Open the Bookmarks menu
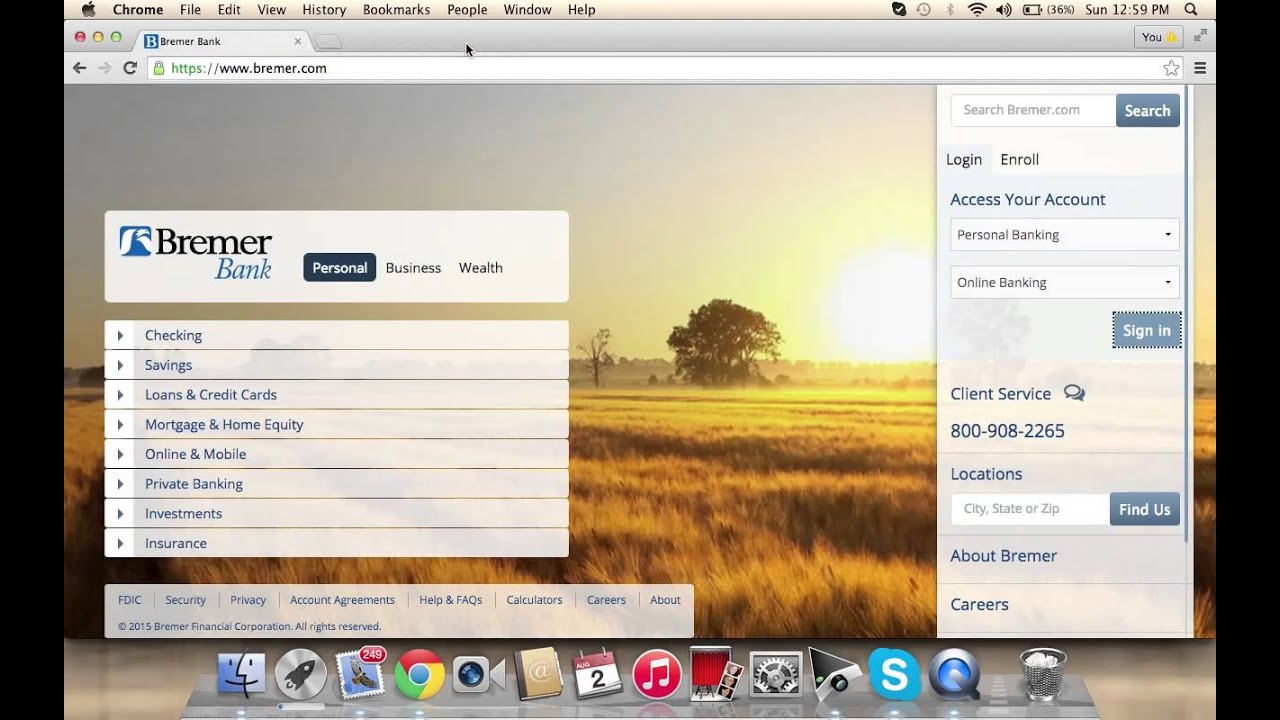The image size is (1280, 720). 397,9
